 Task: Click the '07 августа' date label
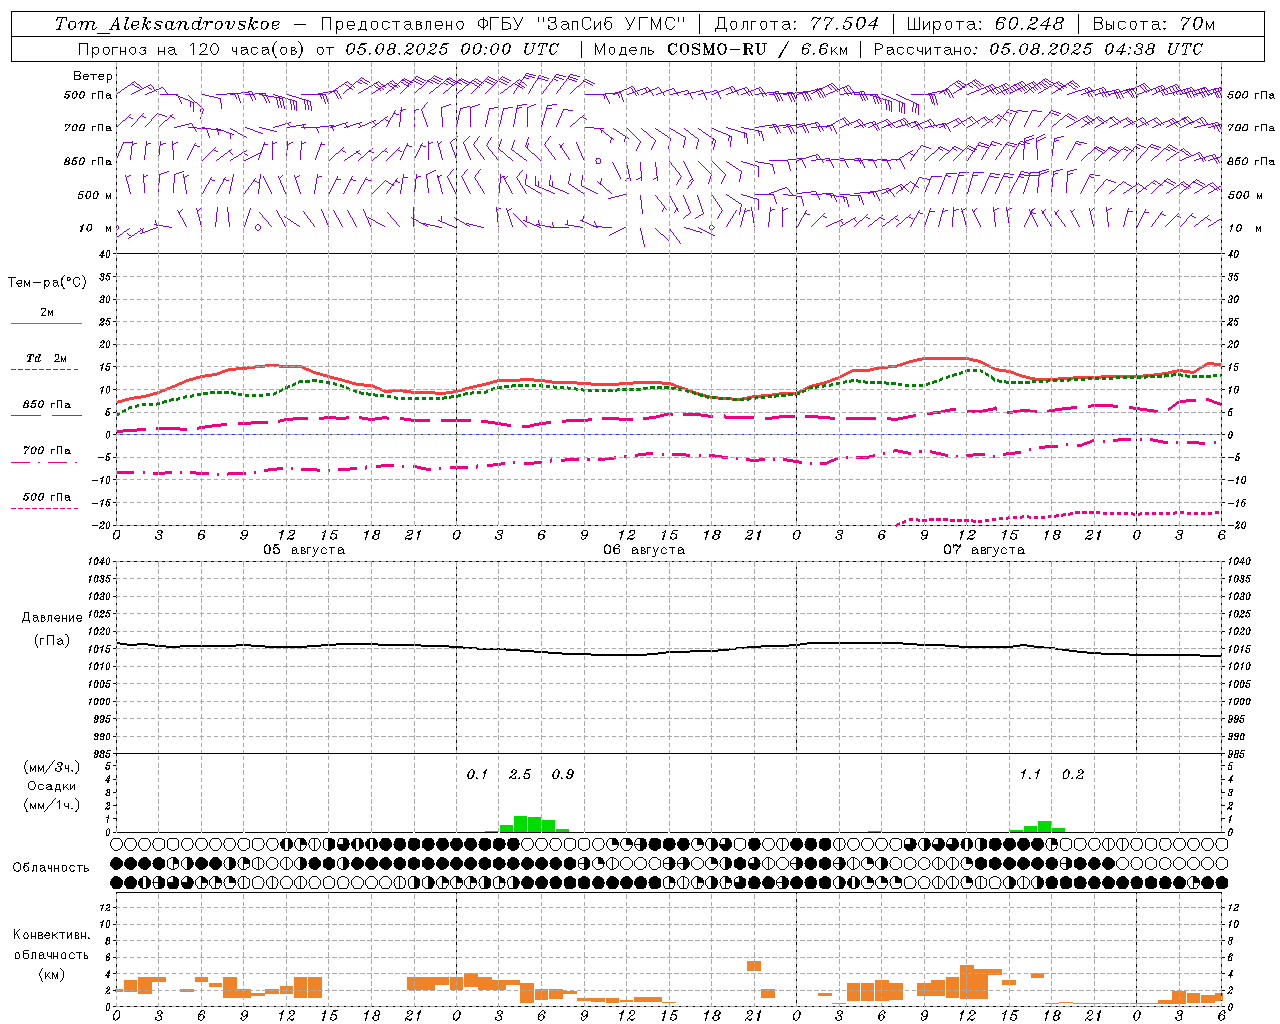[984, 550]
